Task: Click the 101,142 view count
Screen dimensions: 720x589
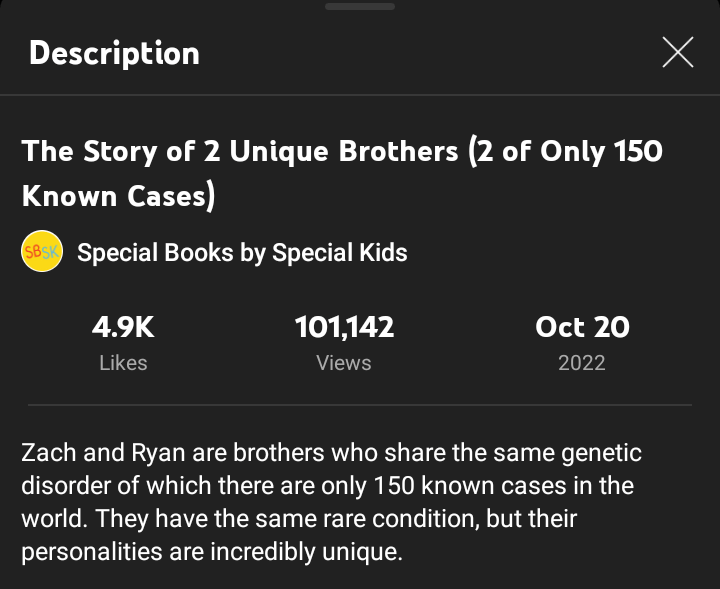Action: click(x=344, y=327)
